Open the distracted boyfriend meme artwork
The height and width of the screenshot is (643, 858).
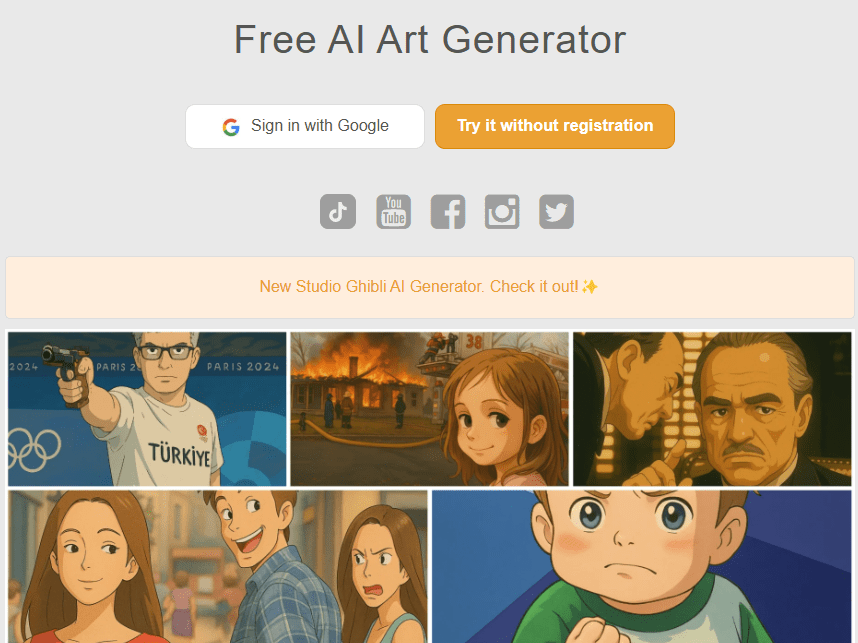click(x=218, y=566)
